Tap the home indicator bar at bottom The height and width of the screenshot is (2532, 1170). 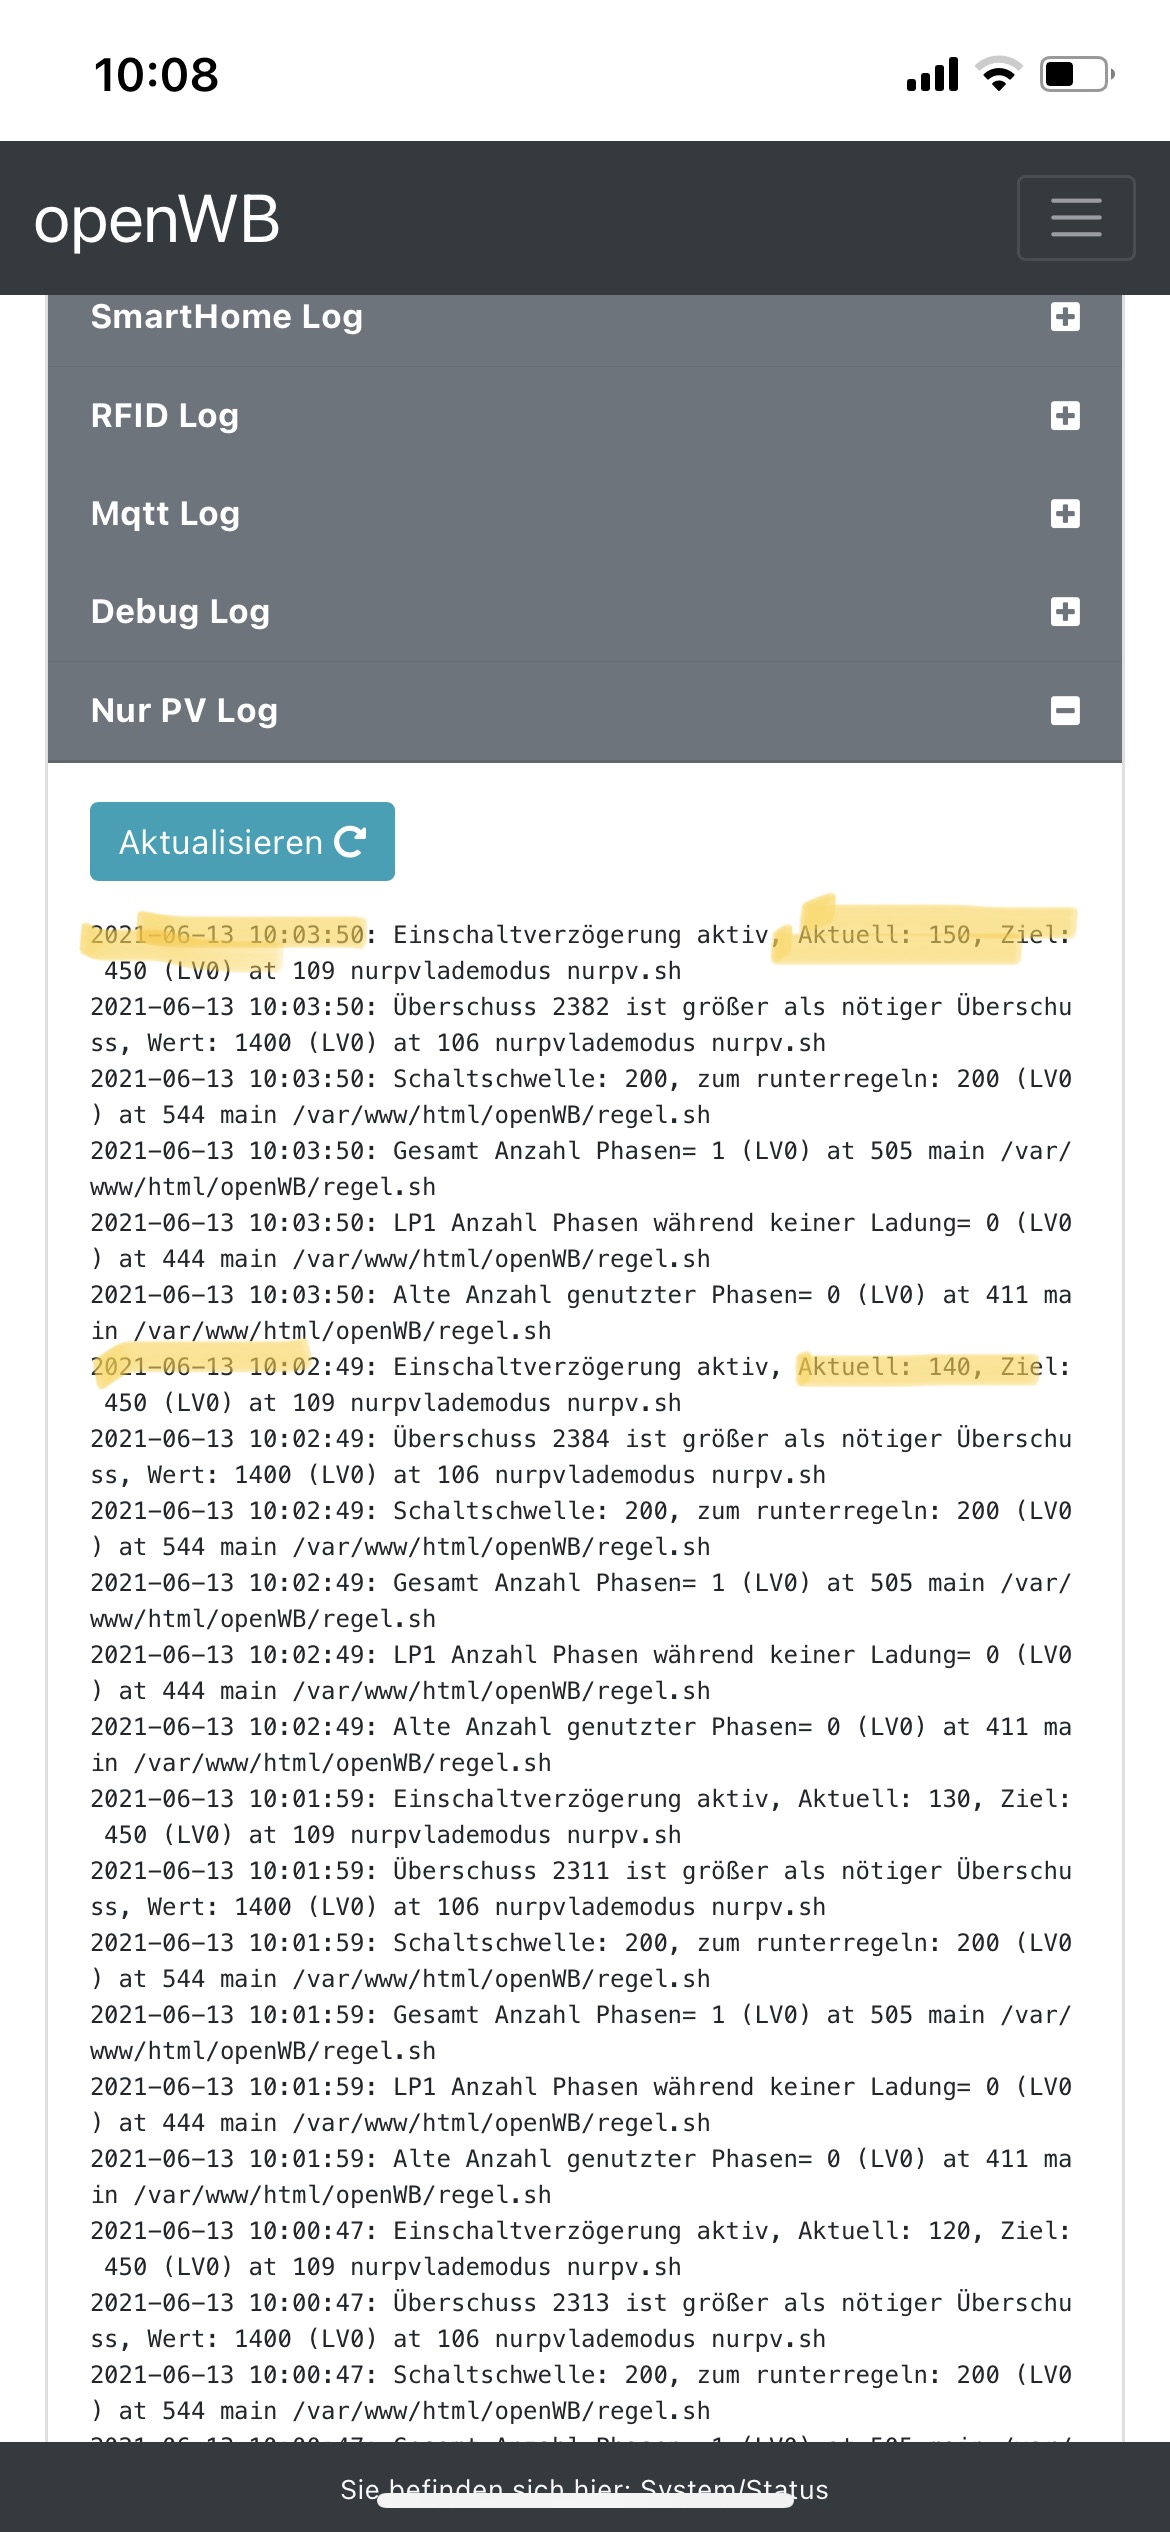tap(585, 2500)
